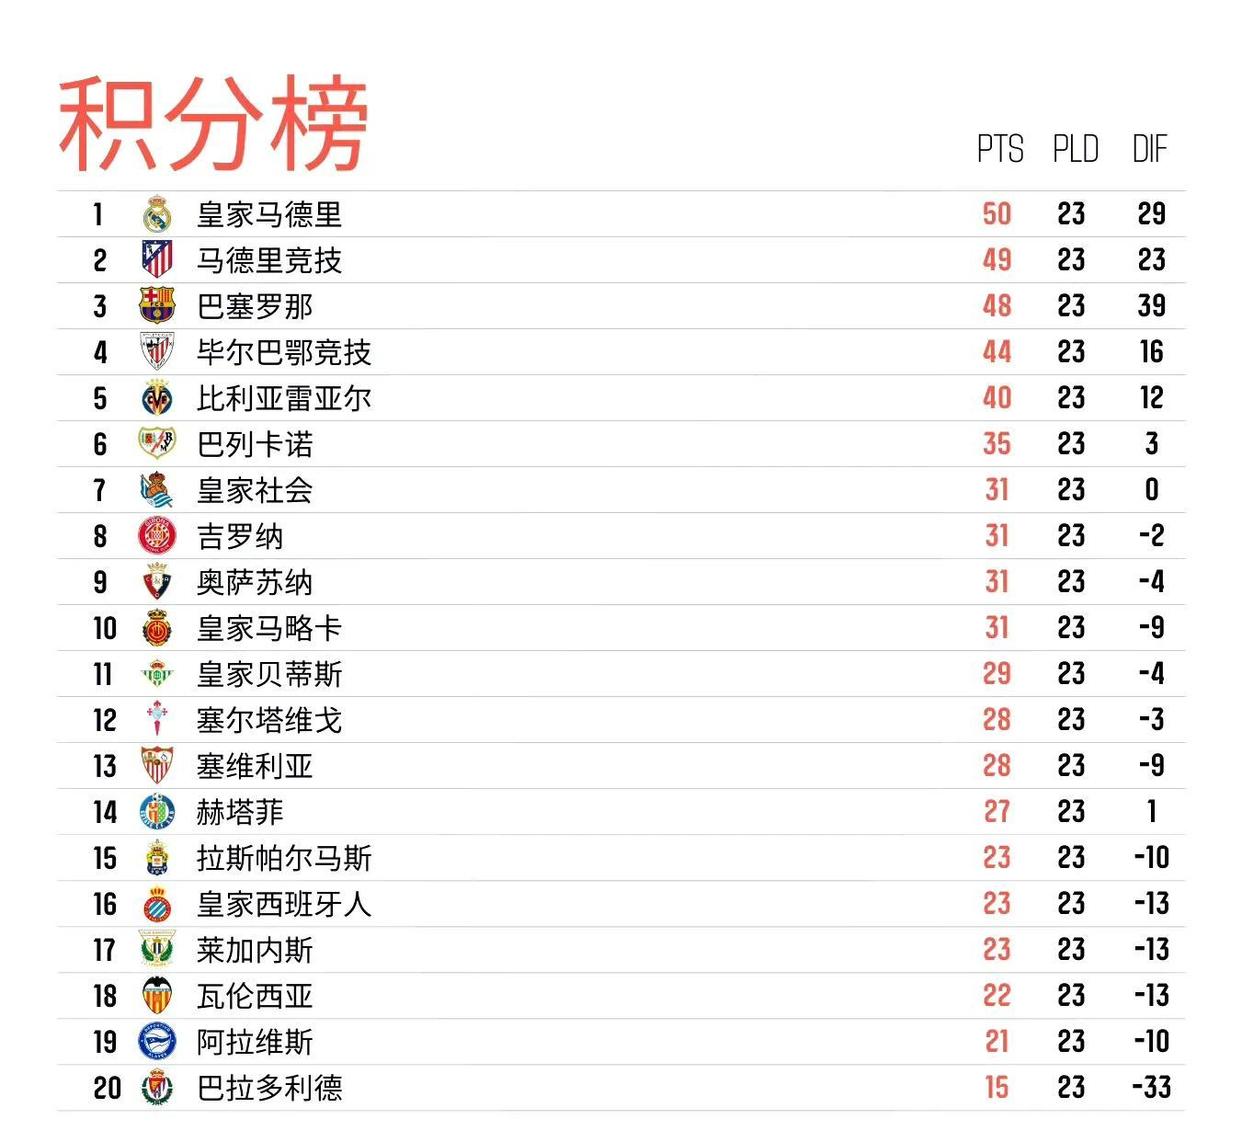Click the Girona red round crest

157,536
